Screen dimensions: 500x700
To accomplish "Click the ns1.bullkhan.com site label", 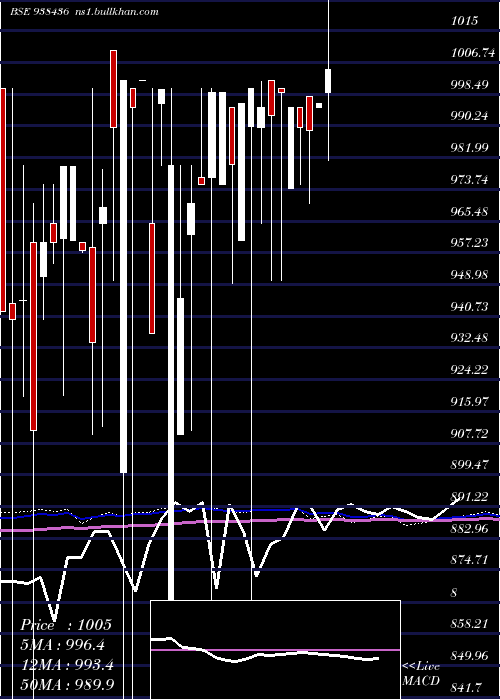I will click(118, 12).
